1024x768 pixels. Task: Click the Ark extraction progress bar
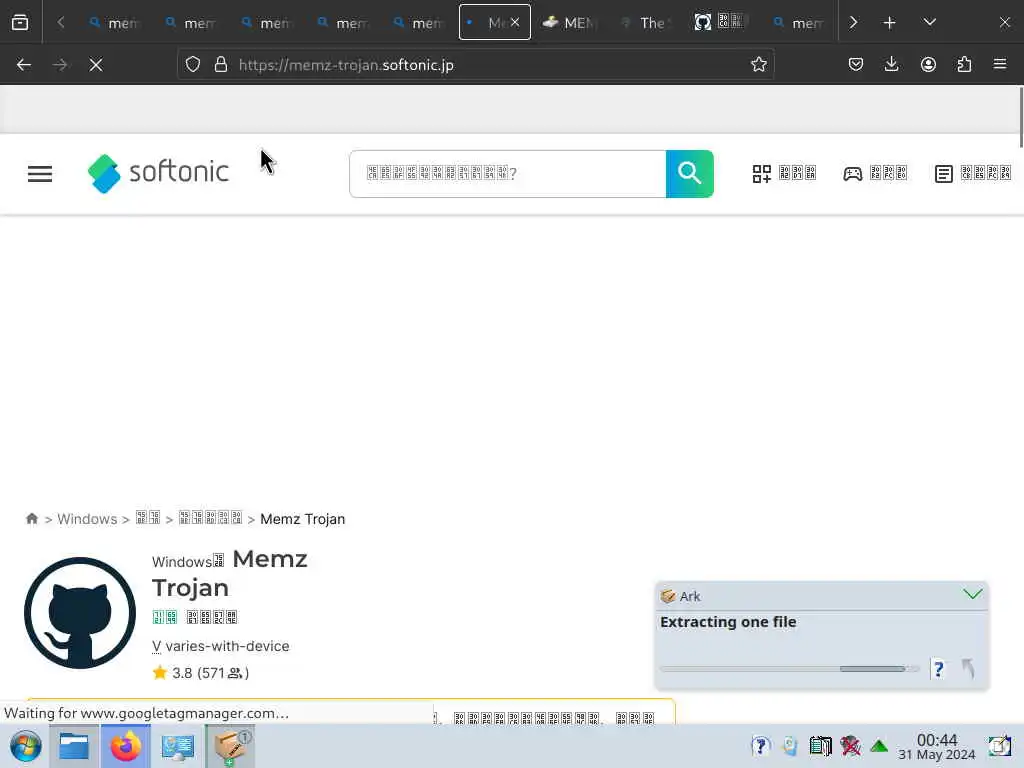point(790,669)
